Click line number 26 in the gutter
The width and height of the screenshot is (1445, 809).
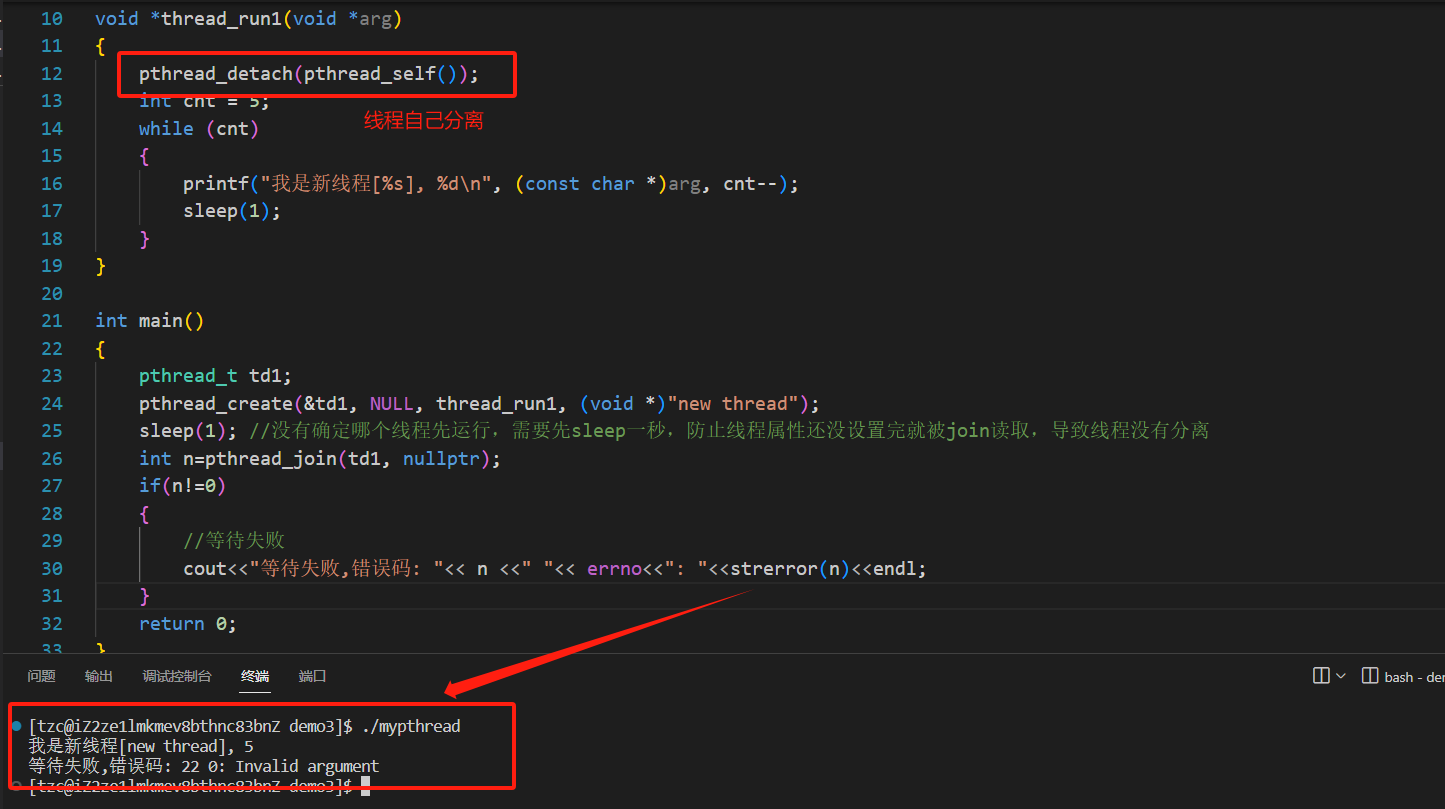tap(51, 458)
